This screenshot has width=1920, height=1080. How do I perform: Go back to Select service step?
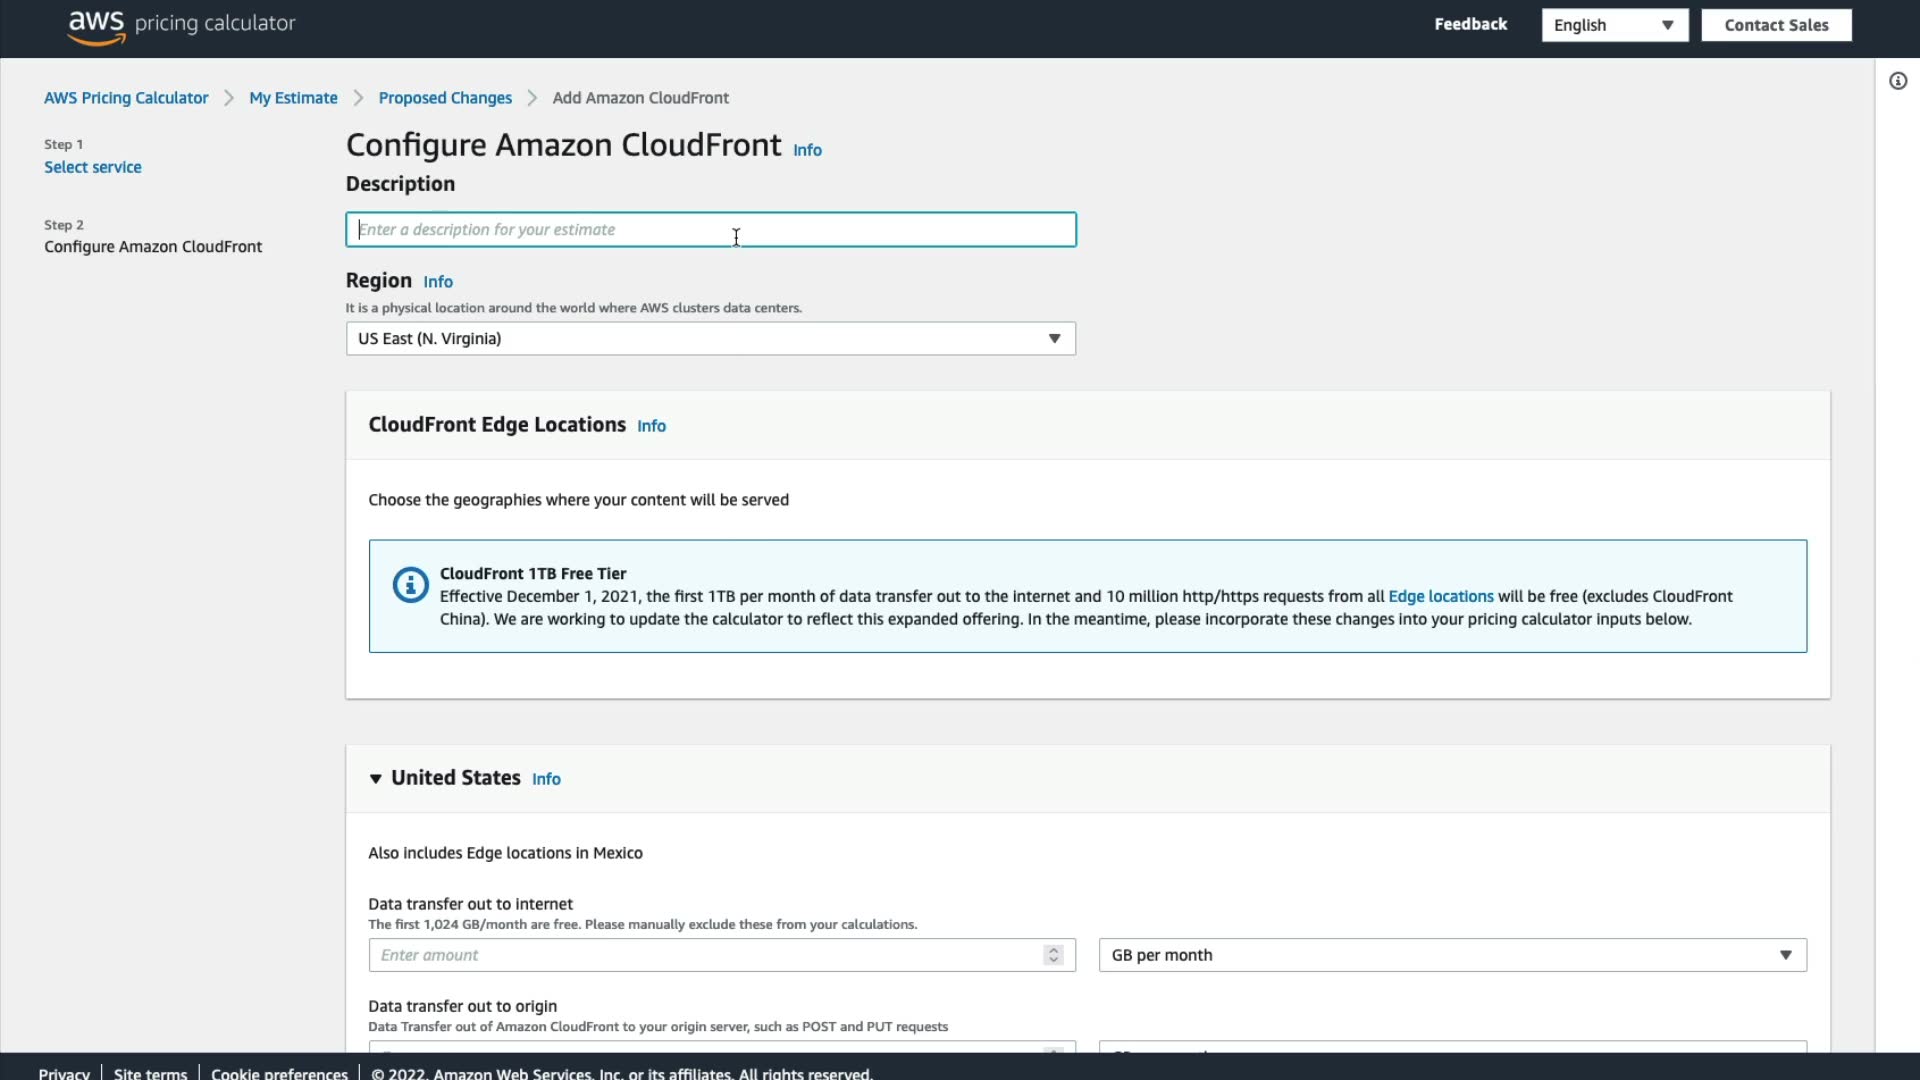tap(93, 167)
